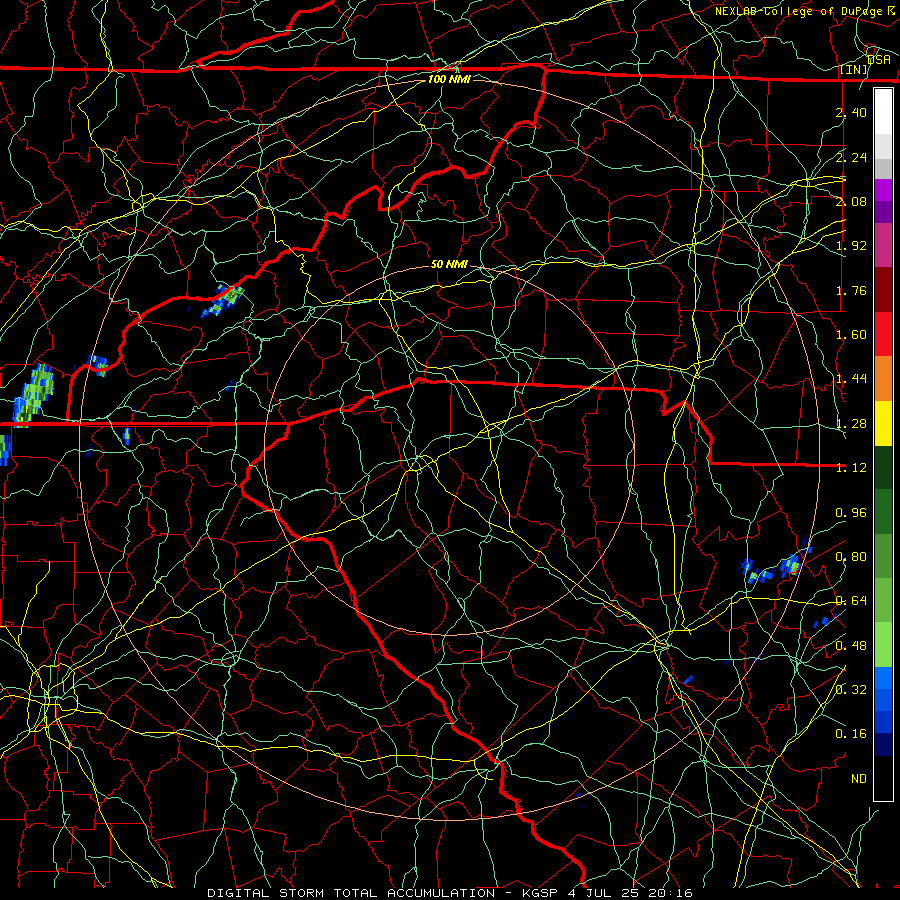900x900 pixels.
Task: Click the 1.28 legend value
Action: pyautogui.click(x=851, y=424)
